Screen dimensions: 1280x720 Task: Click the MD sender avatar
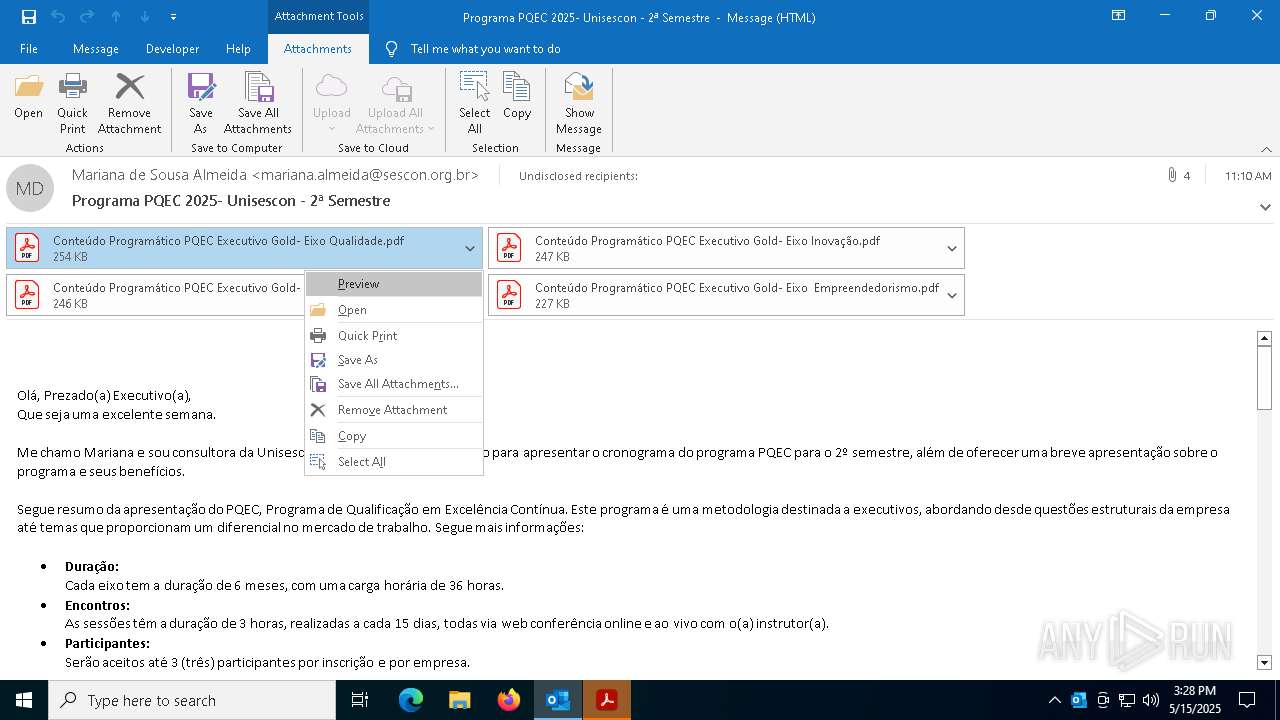(30, 188)
